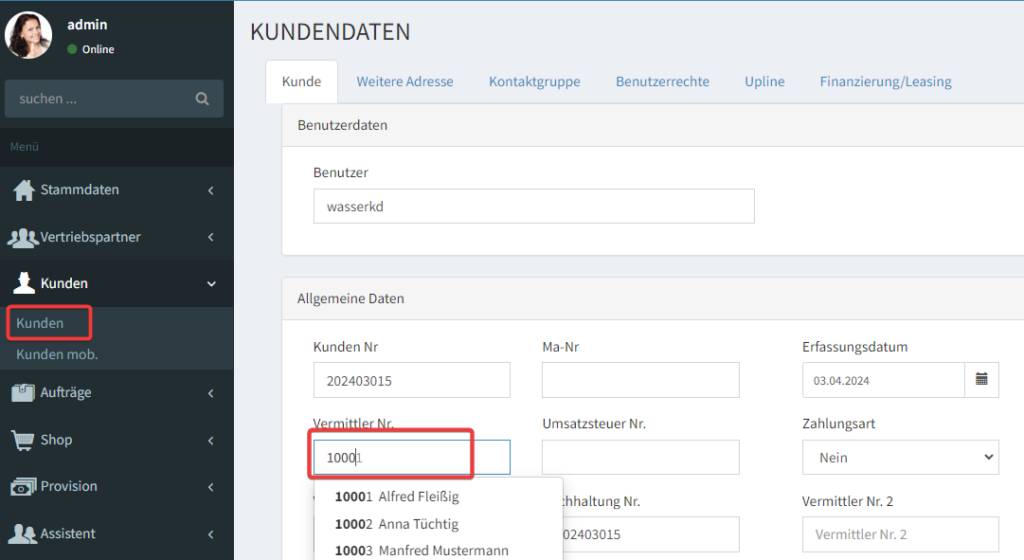The image size is (1024, 560).
Task: Open Kunden mob. submenu link
Action: pyautogui.click(x=57, y=354)
